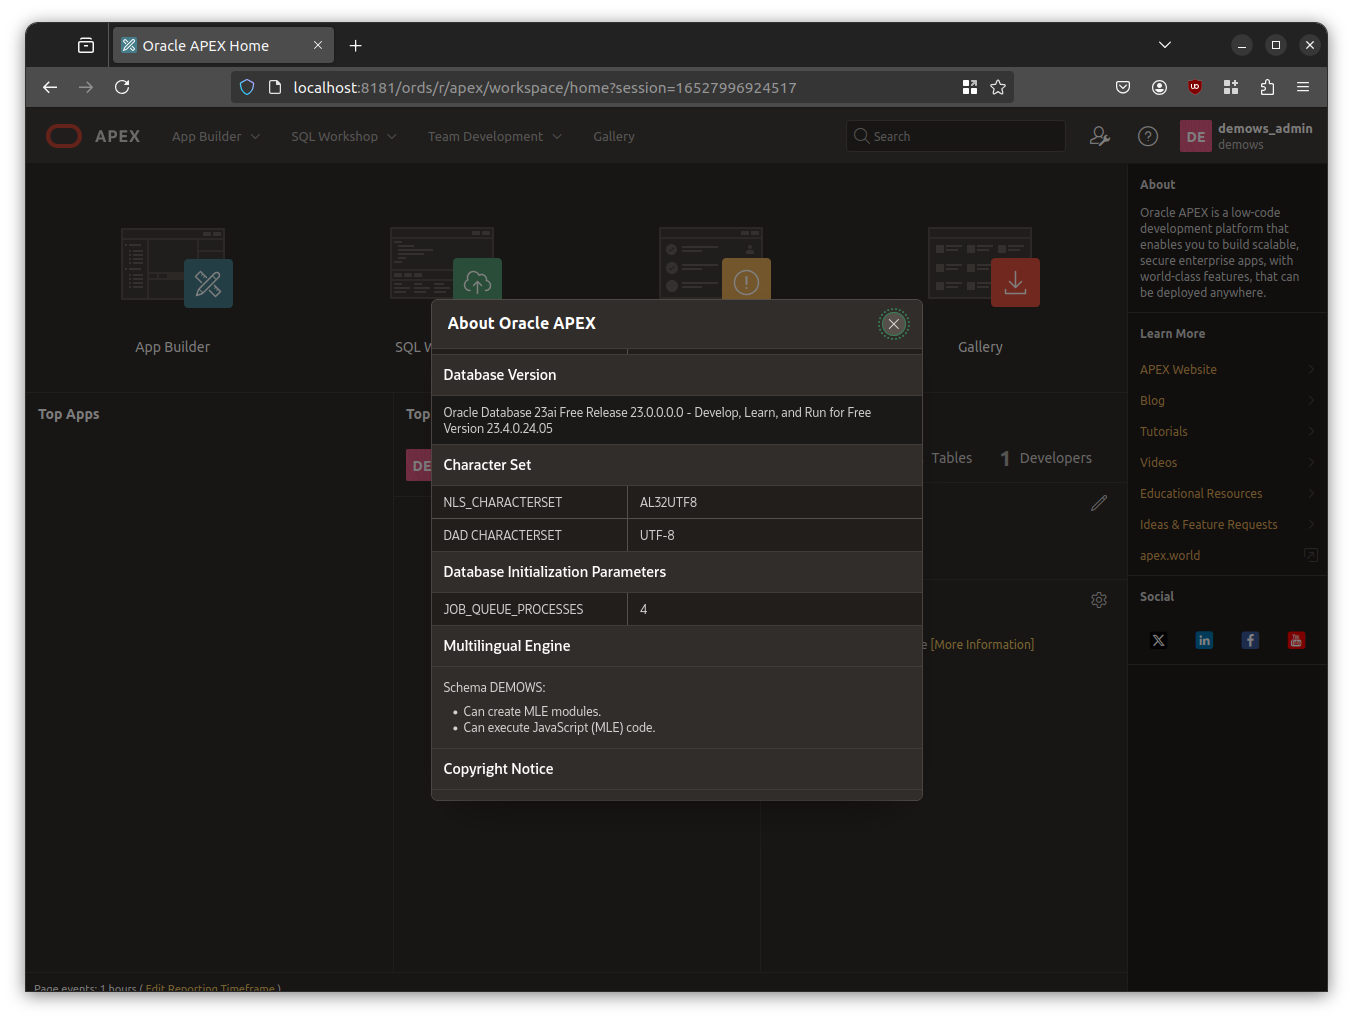This screenshot has width=1353, height=1020.
Task: Close the About Oracle APEX dialog
Action: 893,324
